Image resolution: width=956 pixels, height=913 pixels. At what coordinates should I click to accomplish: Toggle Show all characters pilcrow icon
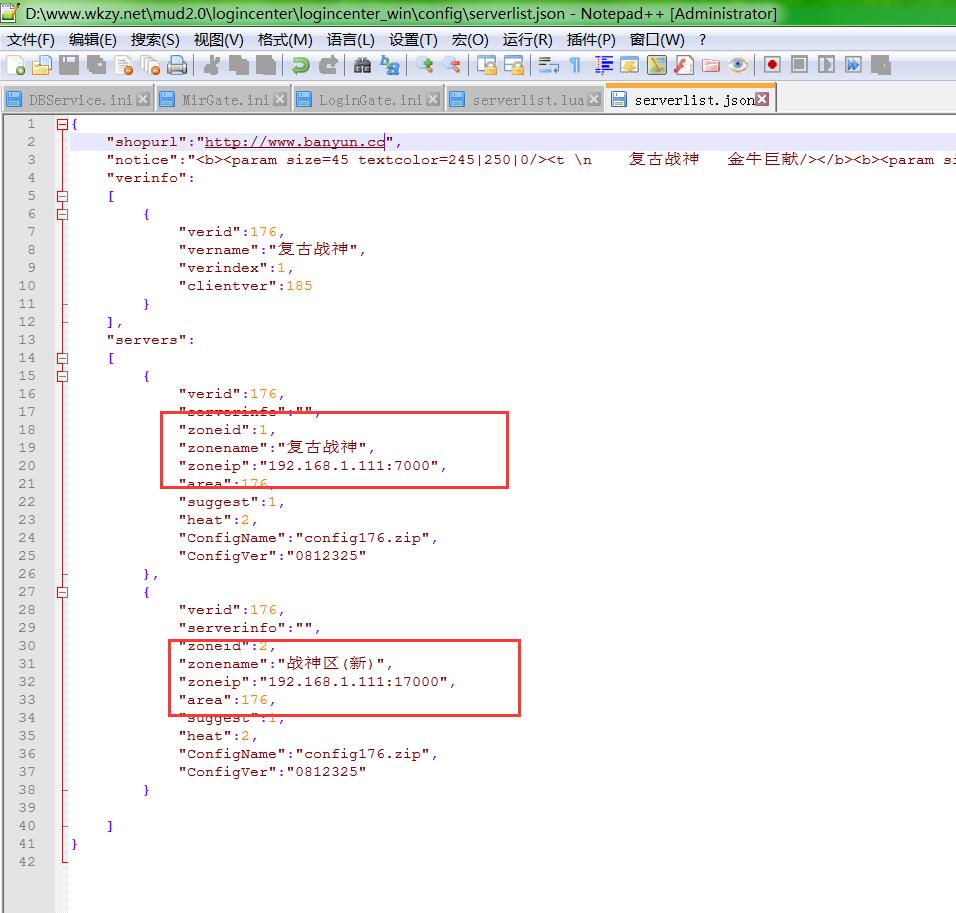tap(575, 66)
